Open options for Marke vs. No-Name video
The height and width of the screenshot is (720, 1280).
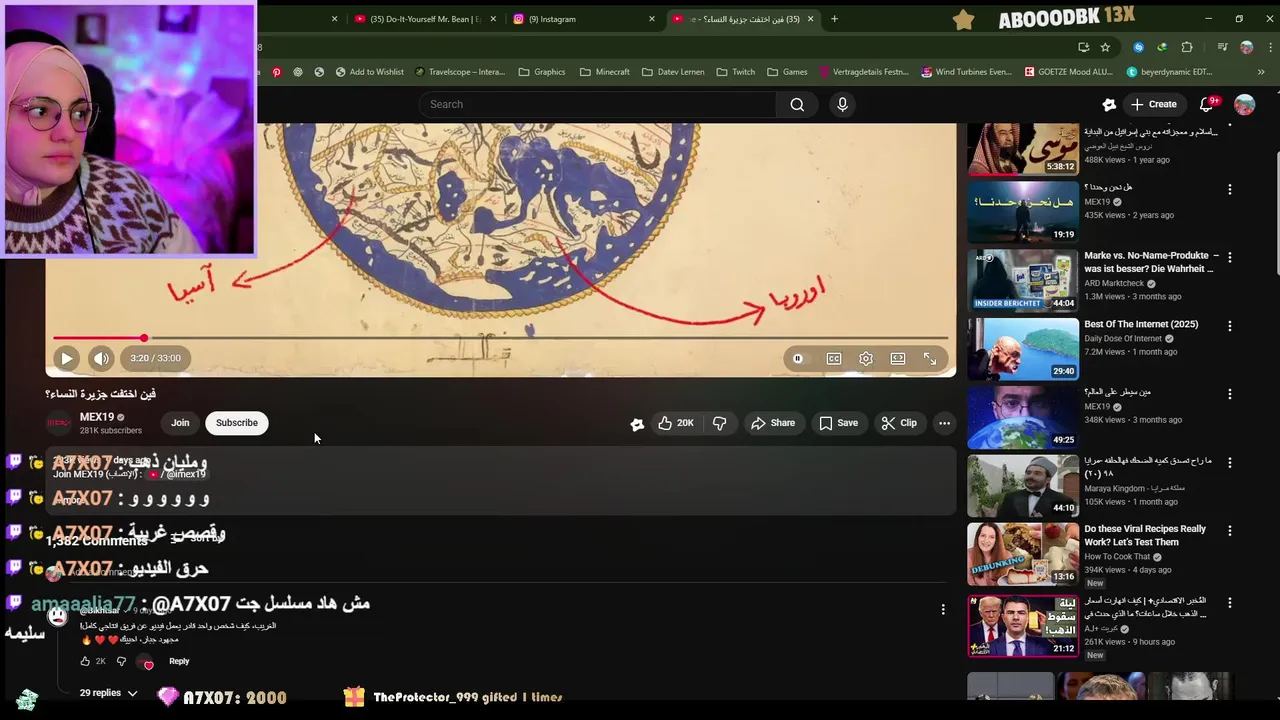(1229, 257)
